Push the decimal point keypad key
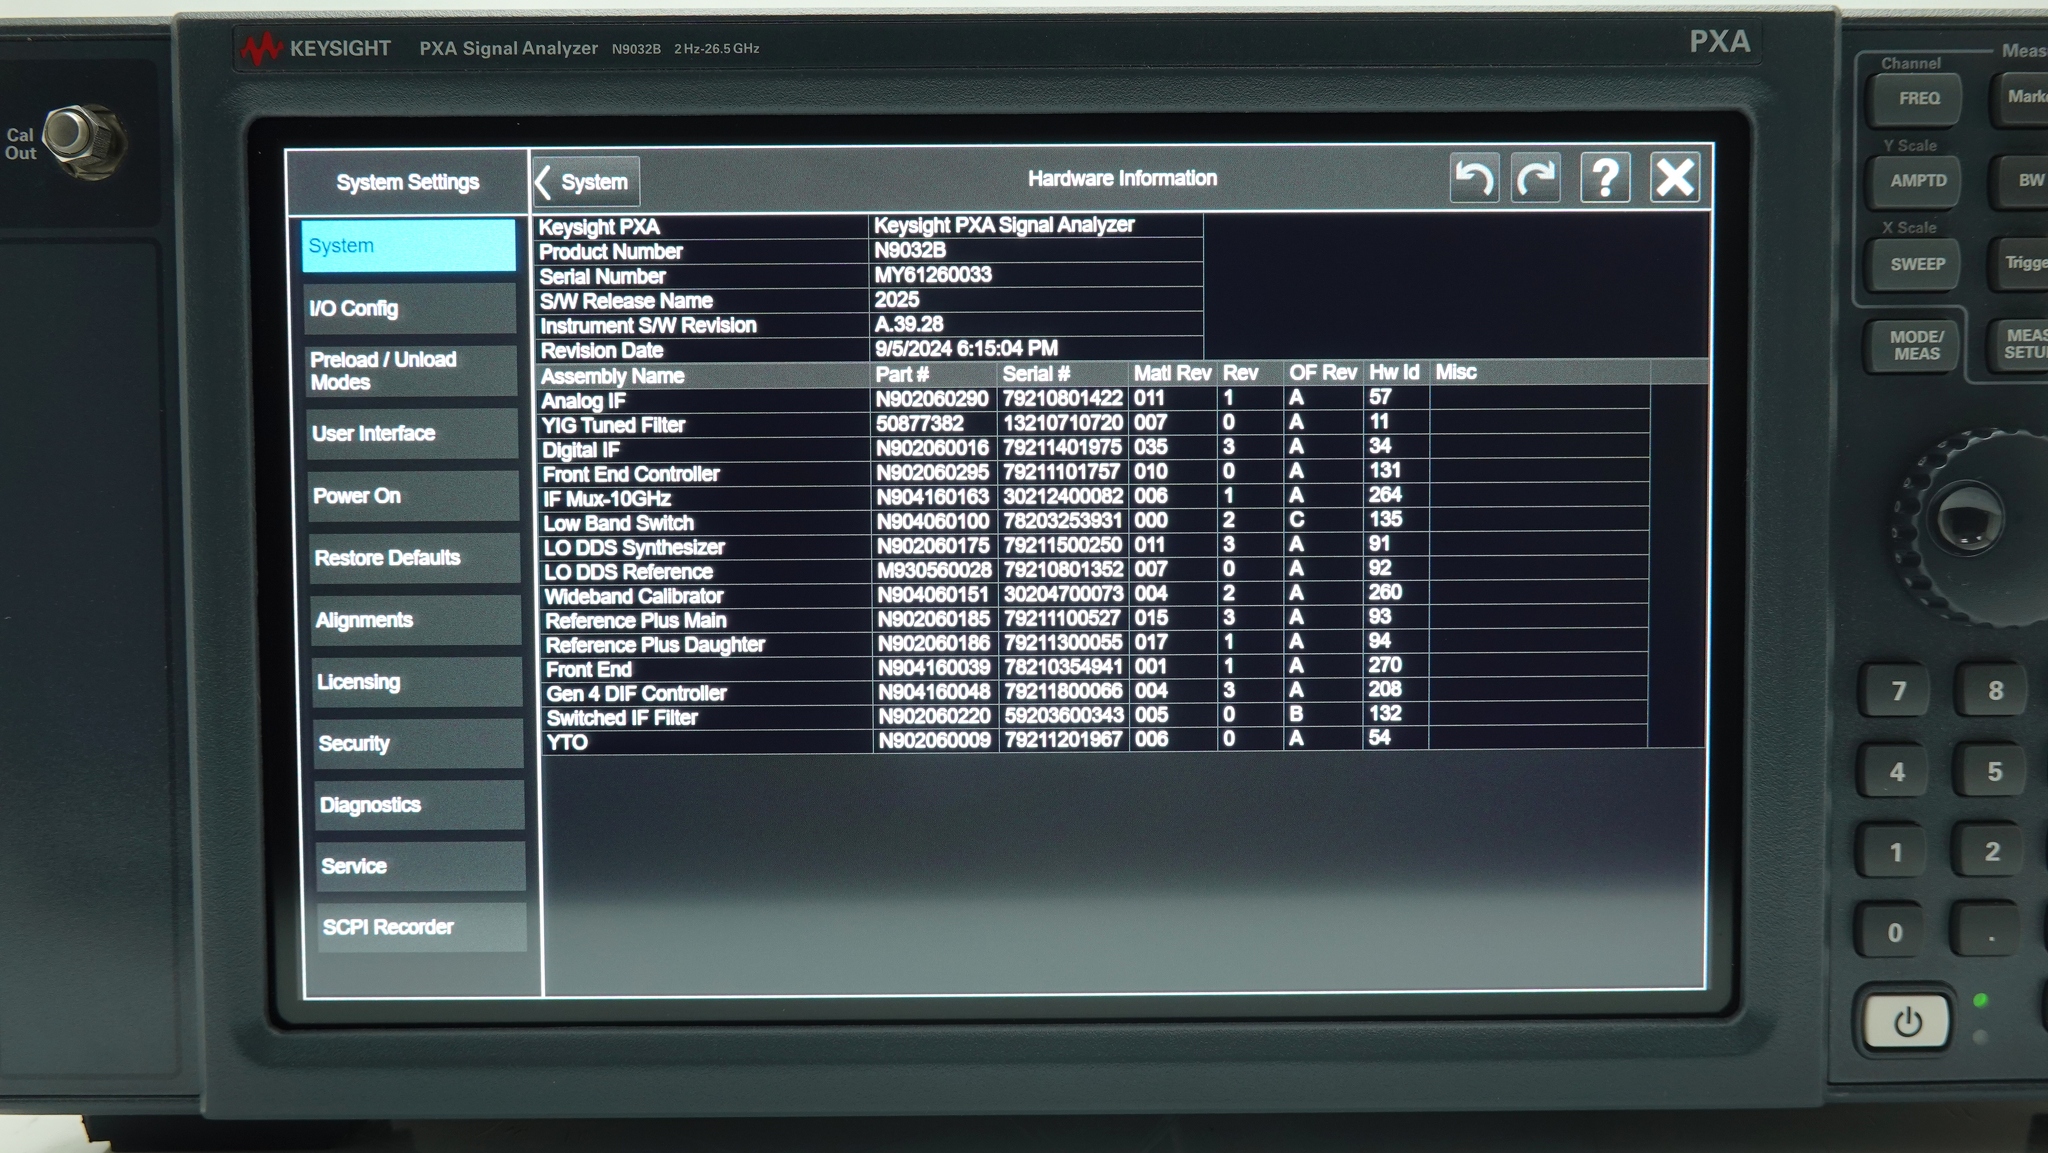 pyautogui.click(x=1990, y=933)
